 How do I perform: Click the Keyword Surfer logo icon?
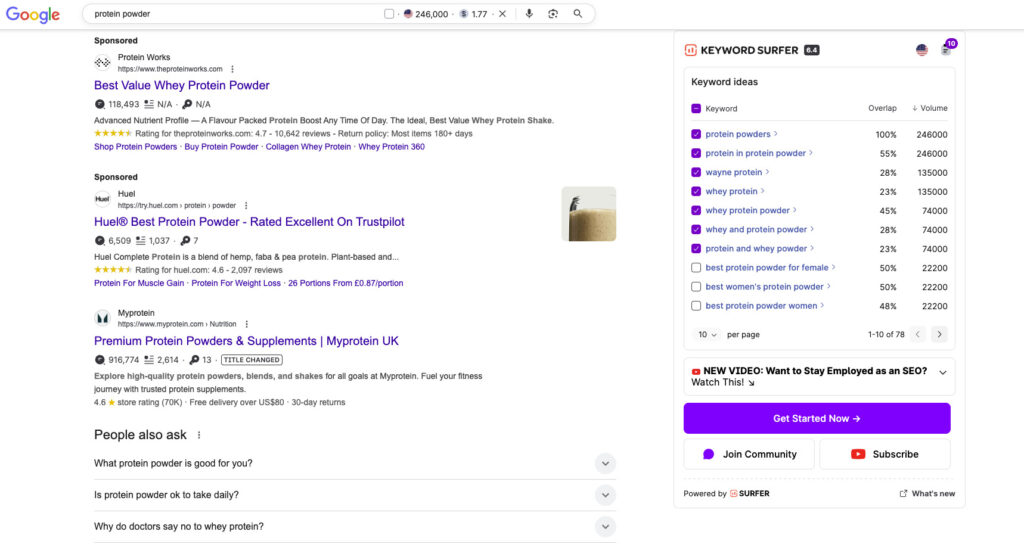tap(690, 50)
